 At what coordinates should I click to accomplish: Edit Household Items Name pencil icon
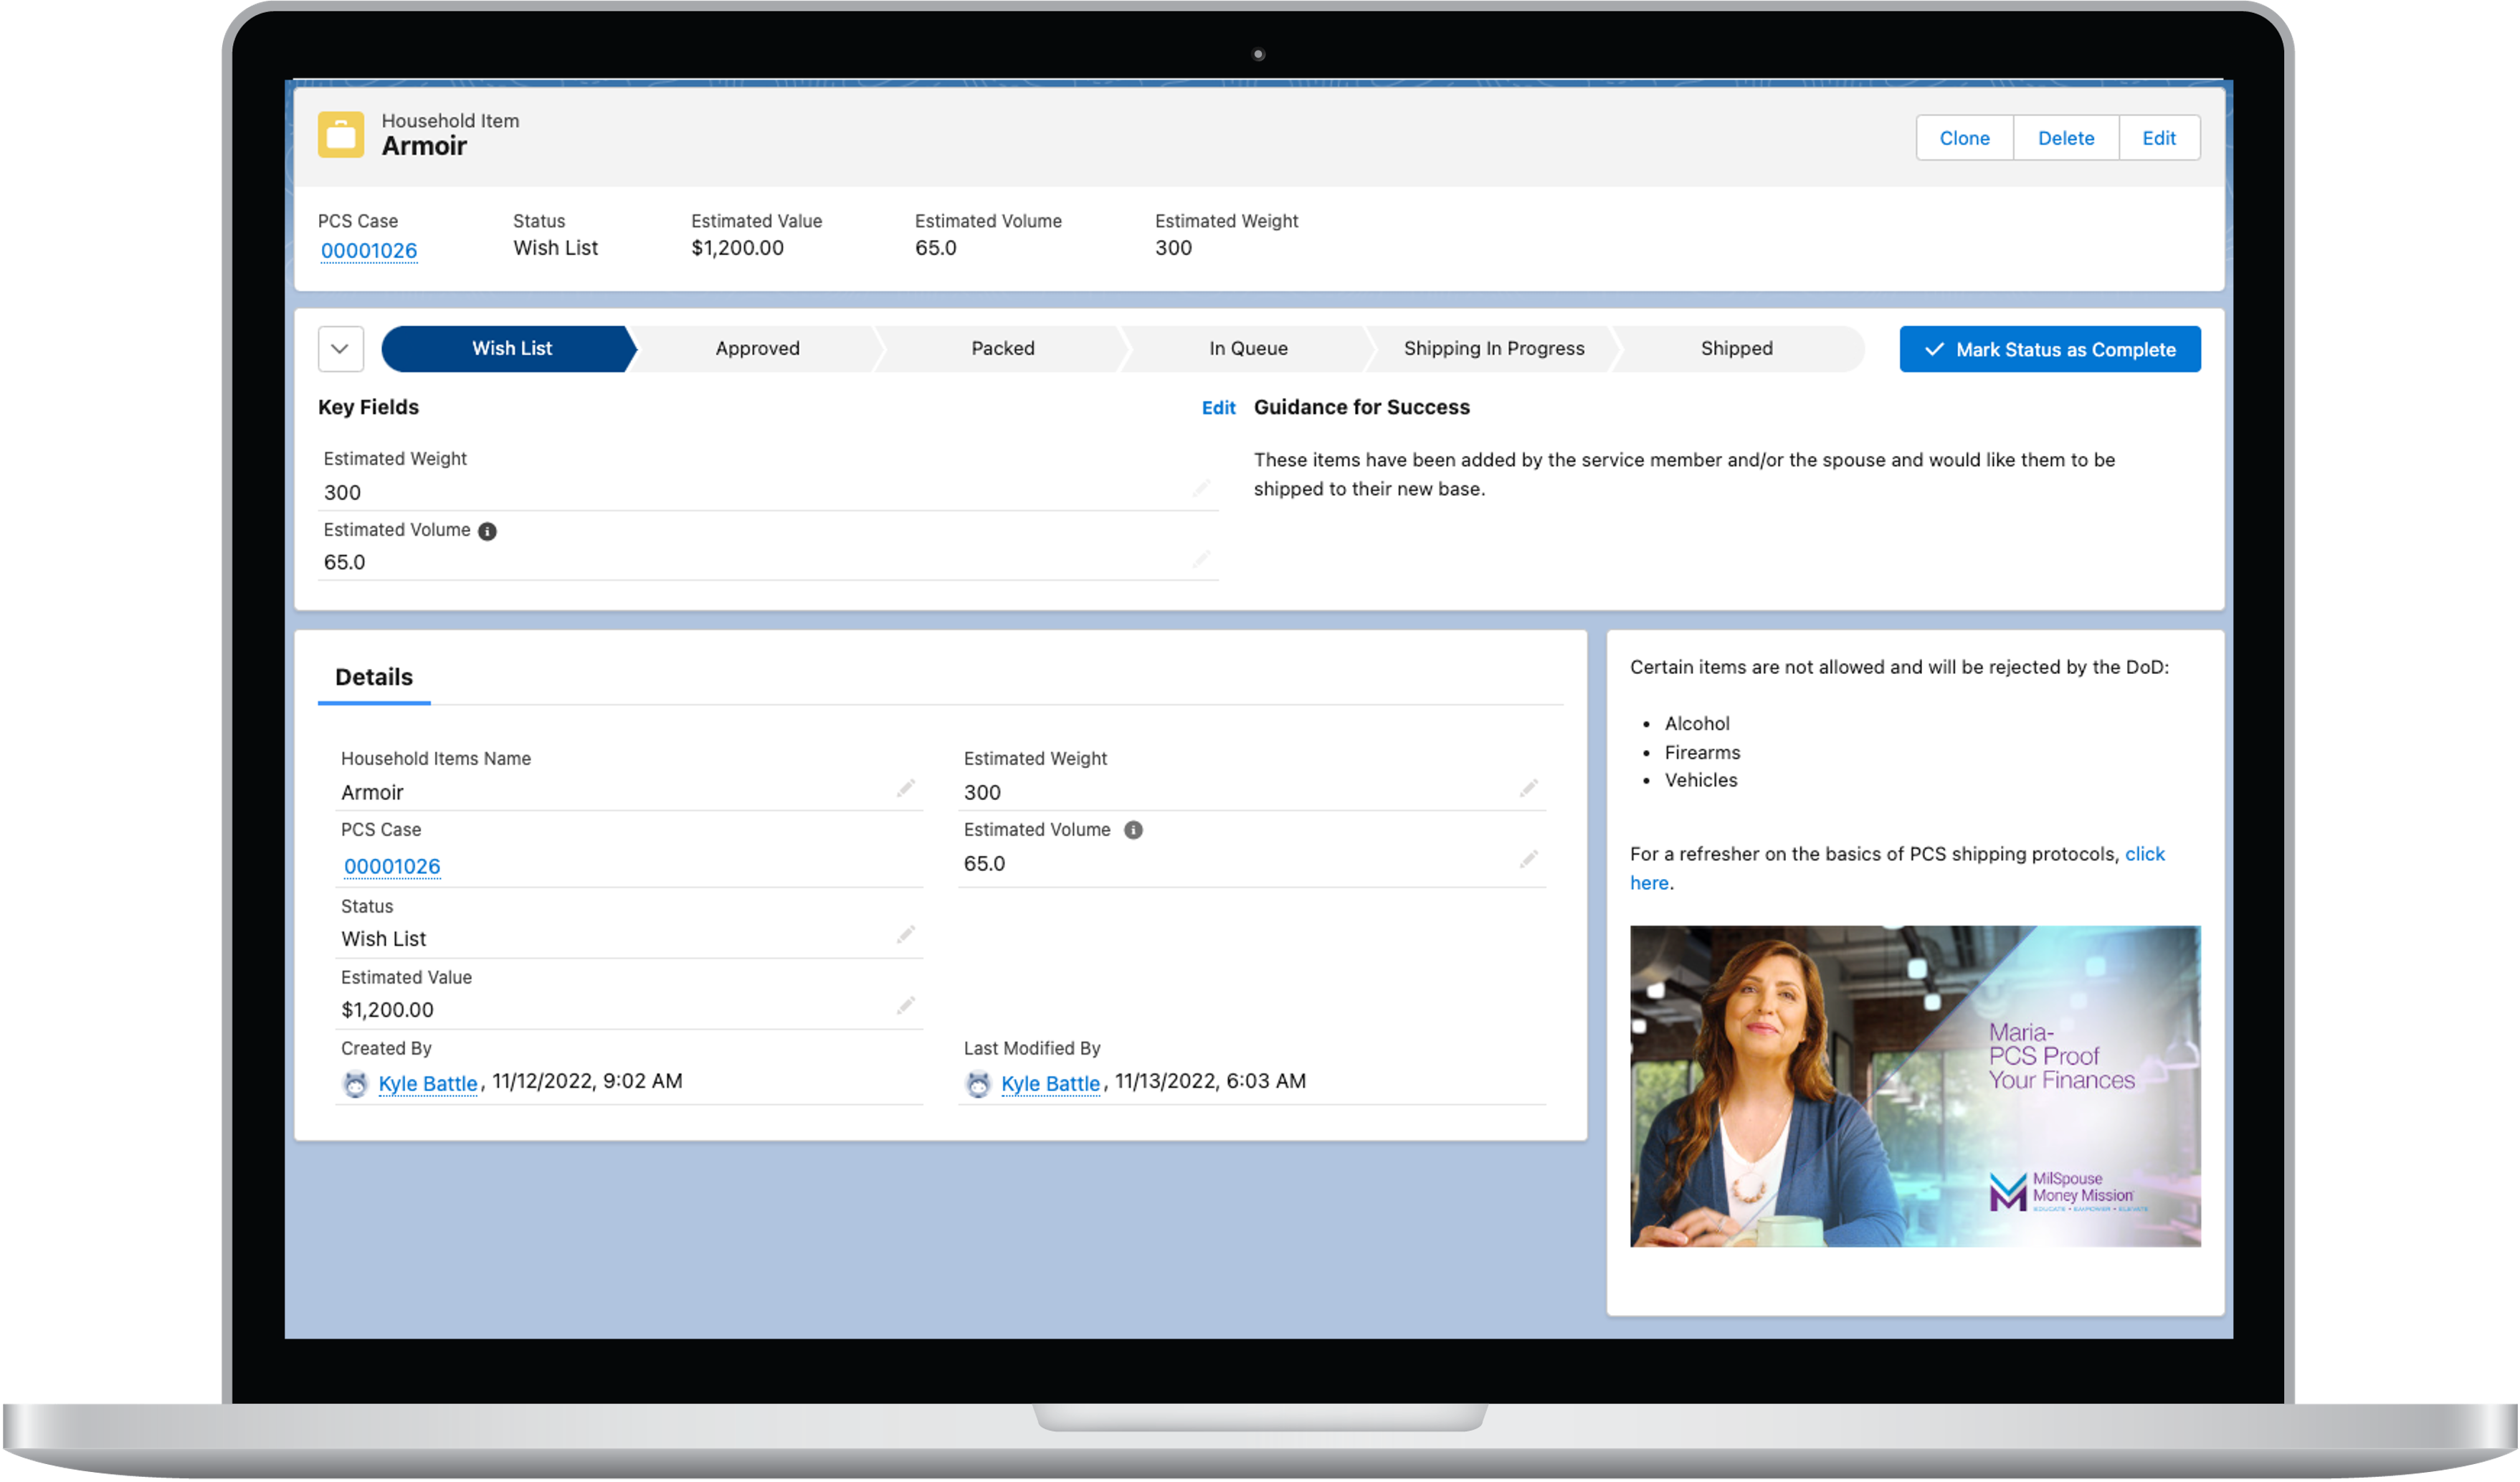coord(905,789)
